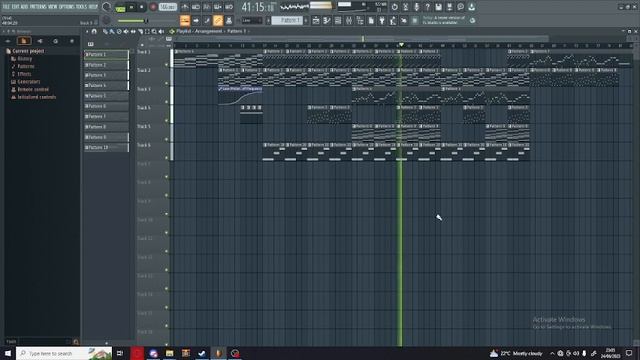Click the save project floppy icon

[438, 7]
